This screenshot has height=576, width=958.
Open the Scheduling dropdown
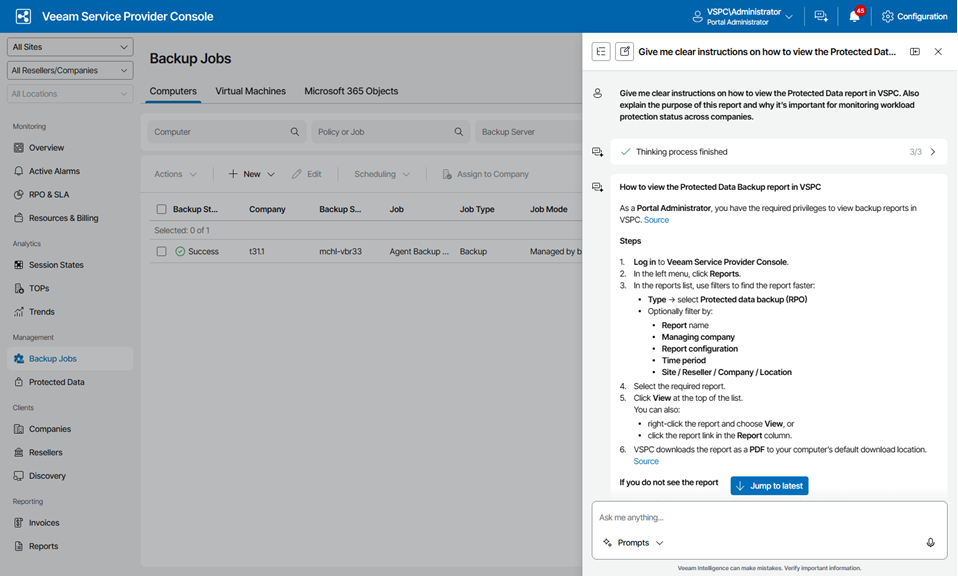point(382,174)
